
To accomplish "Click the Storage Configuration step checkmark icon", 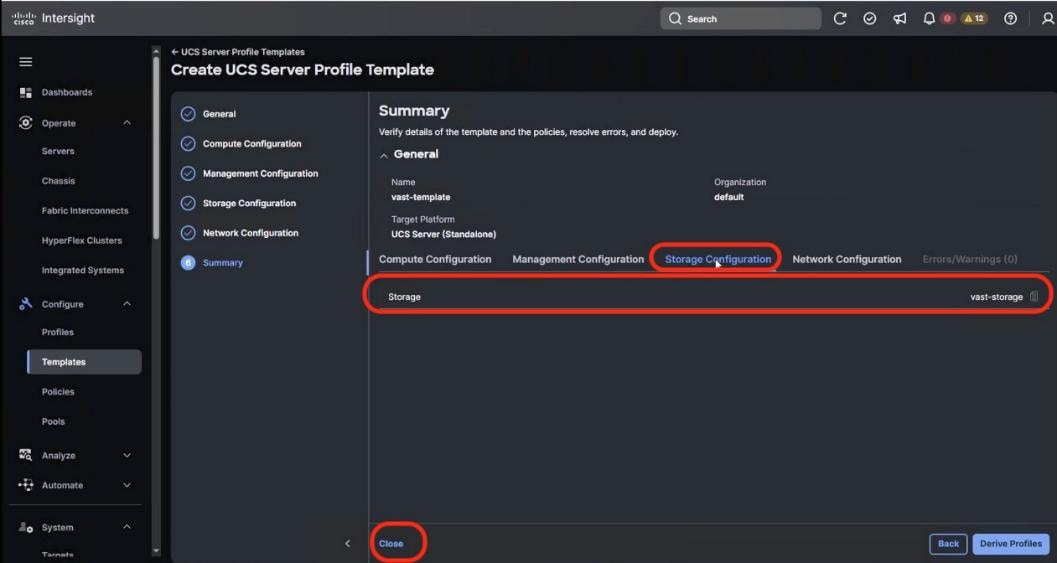I will (x=188, y=203).
